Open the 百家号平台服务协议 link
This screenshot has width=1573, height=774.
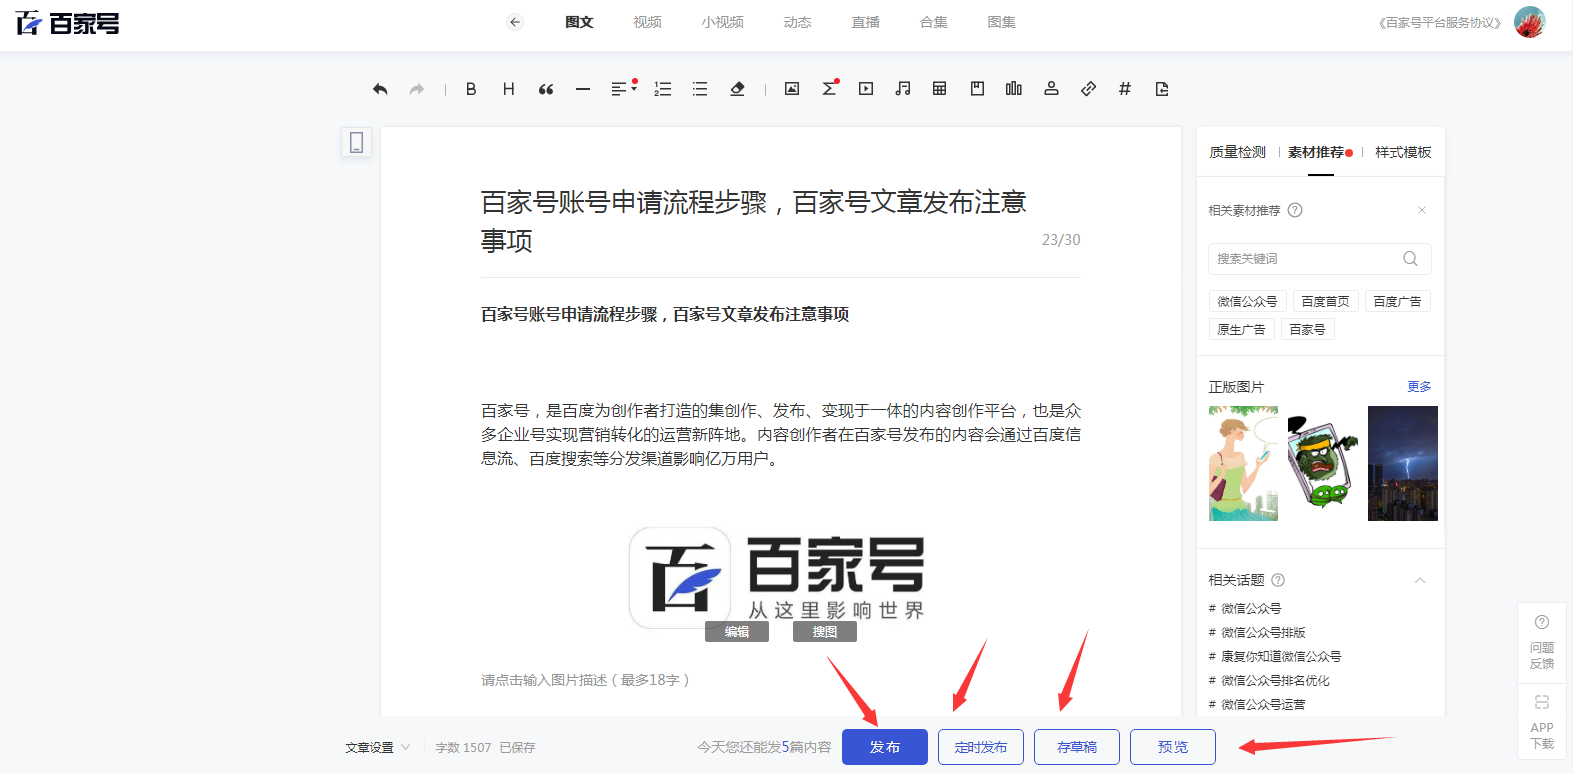coord(1439,23)
